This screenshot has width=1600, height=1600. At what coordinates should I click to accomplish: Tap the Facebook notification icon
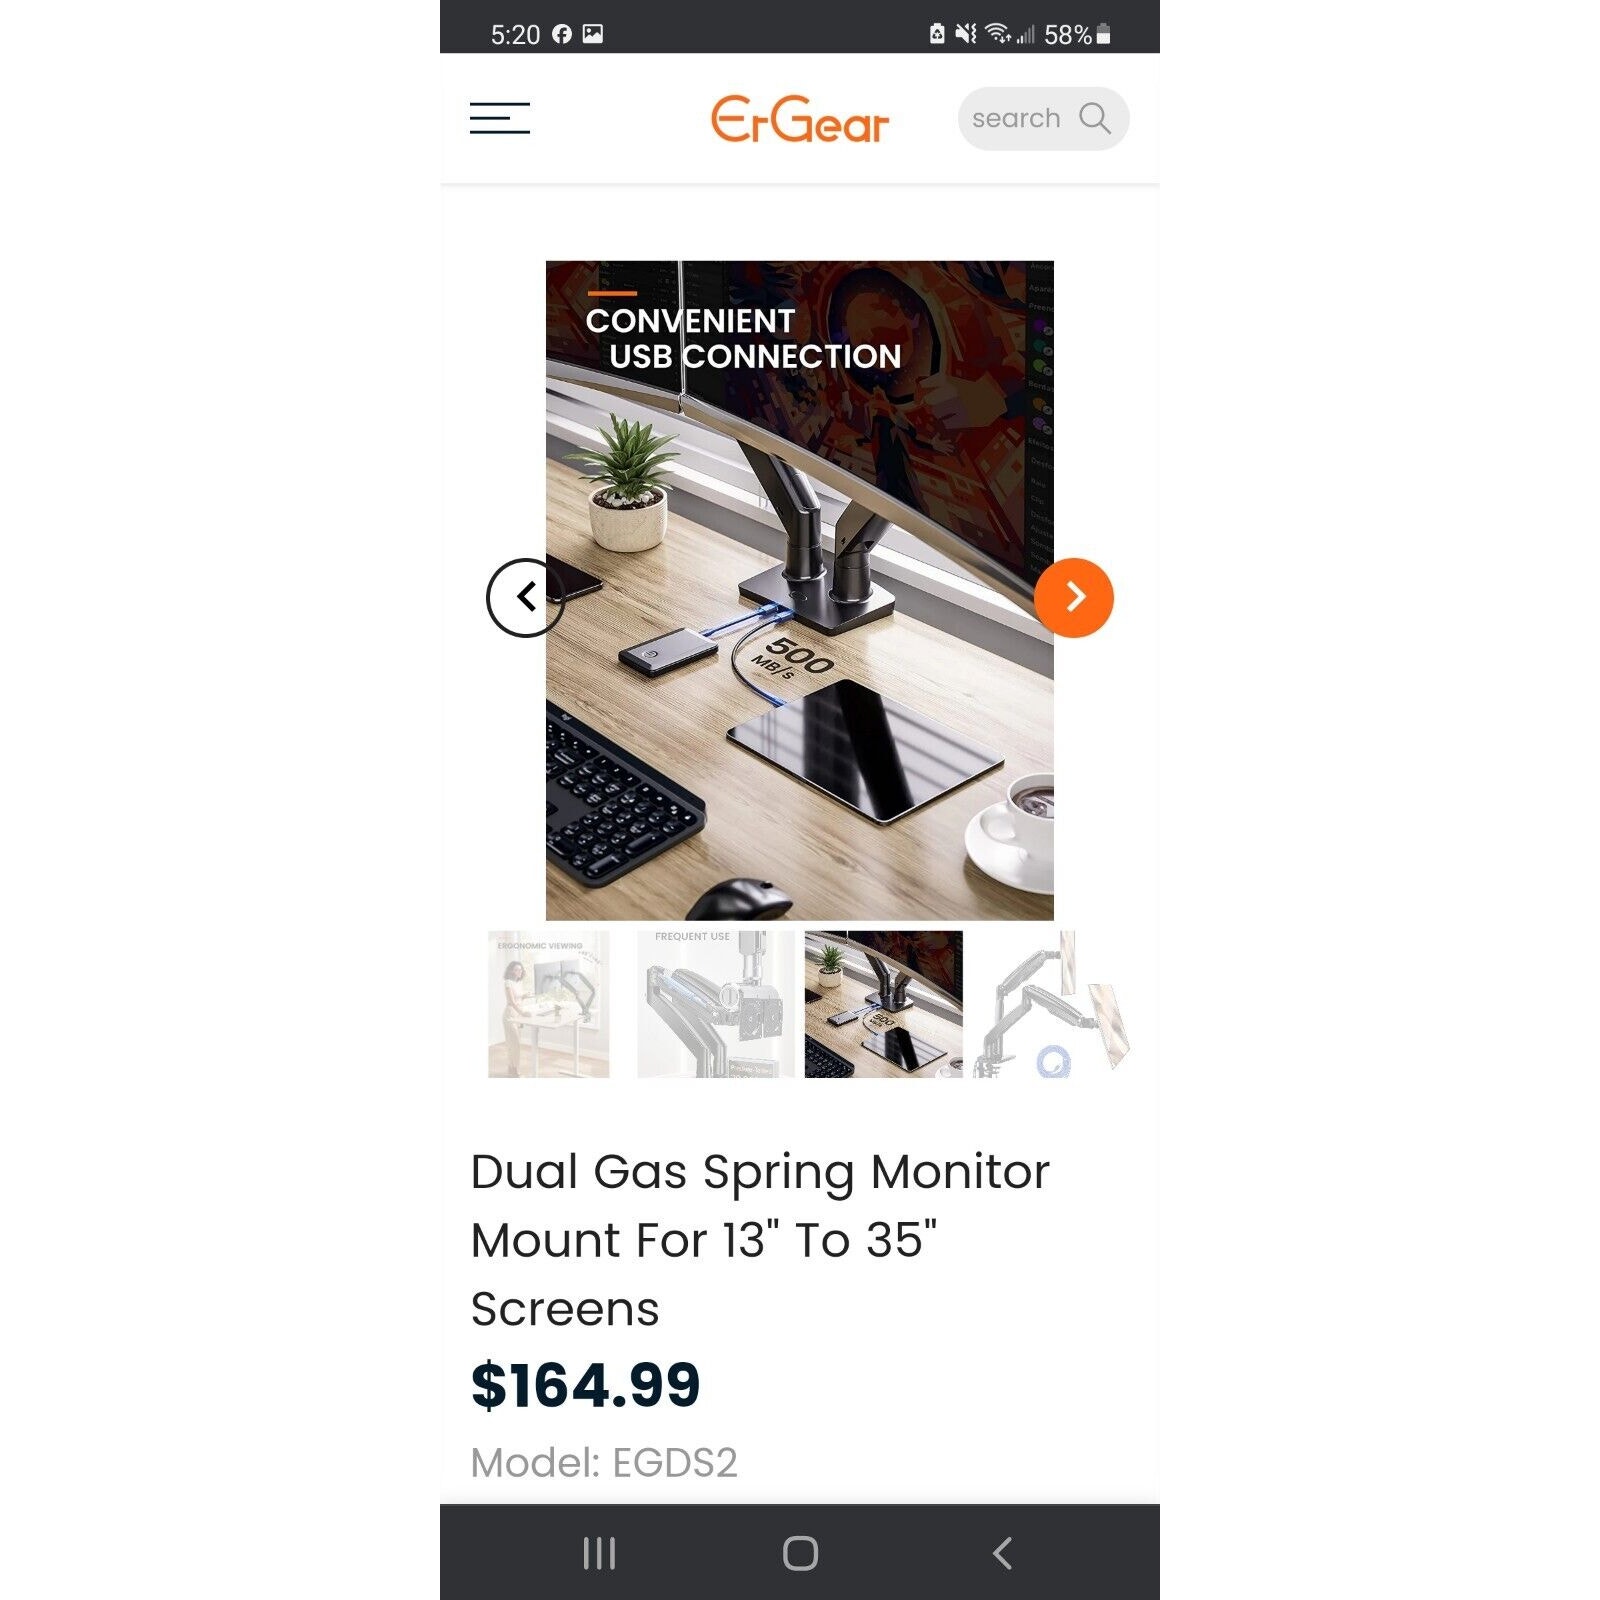[x=562, y=34]
